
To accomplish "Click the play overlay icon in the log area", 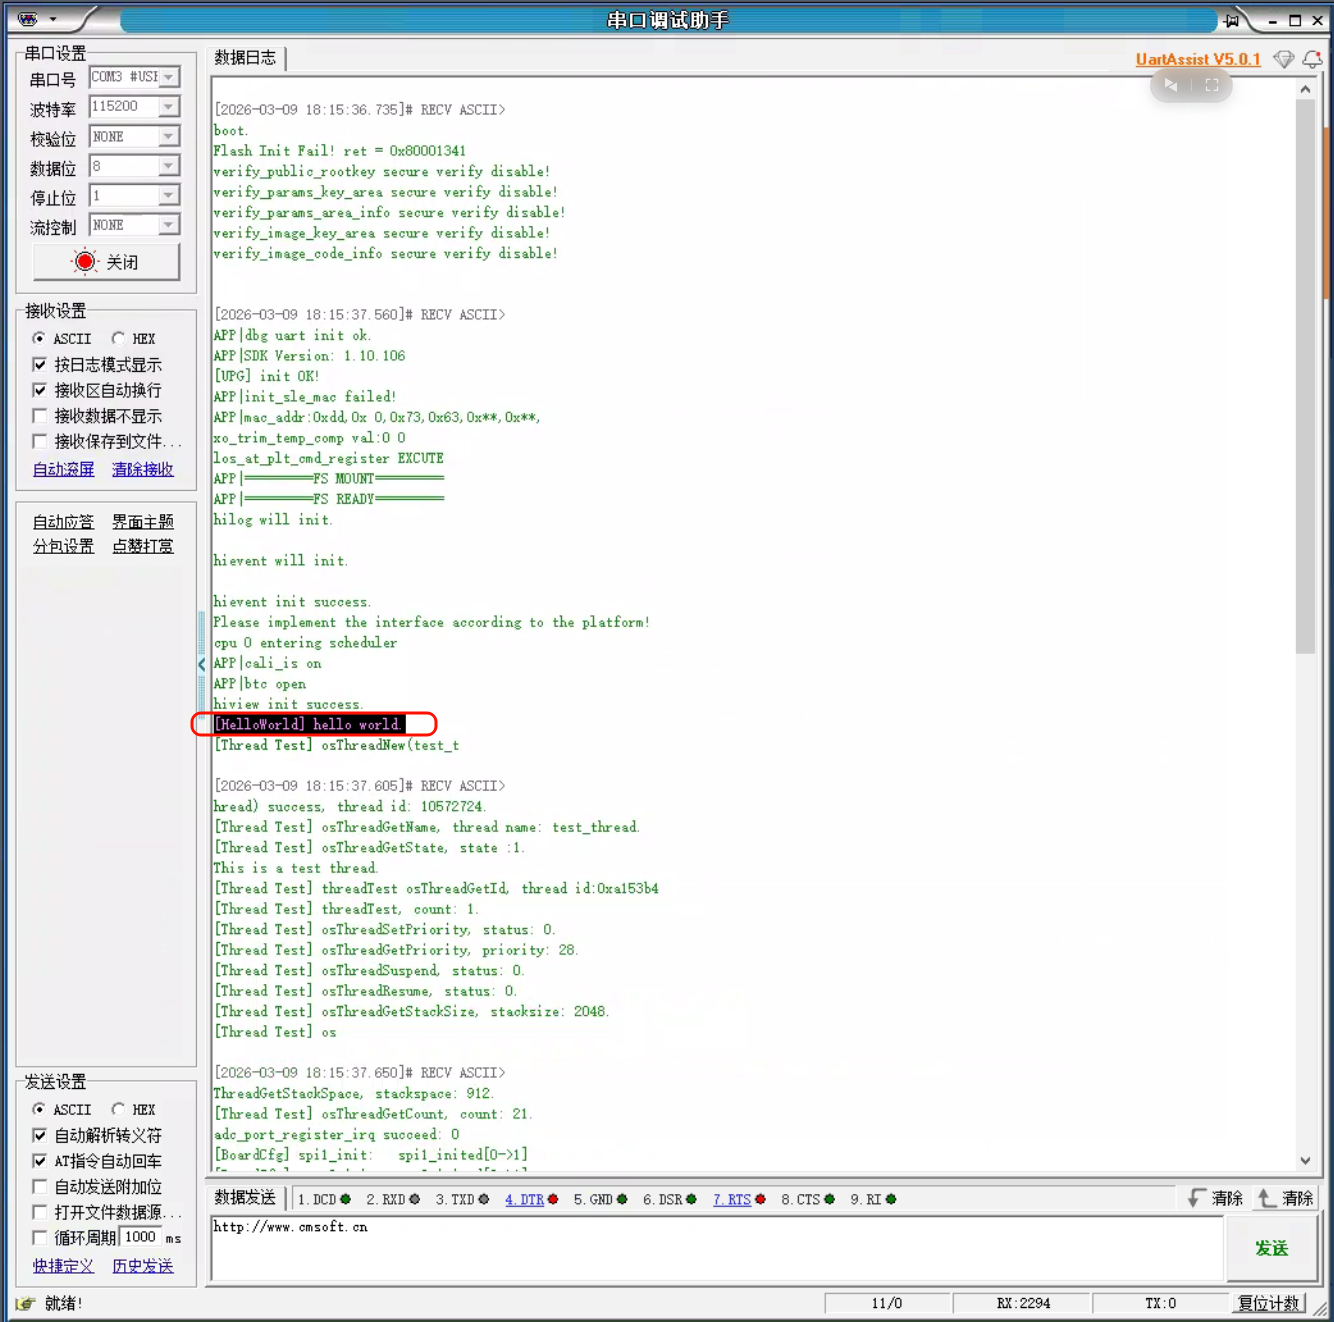I will click(x=1171, y=85).
